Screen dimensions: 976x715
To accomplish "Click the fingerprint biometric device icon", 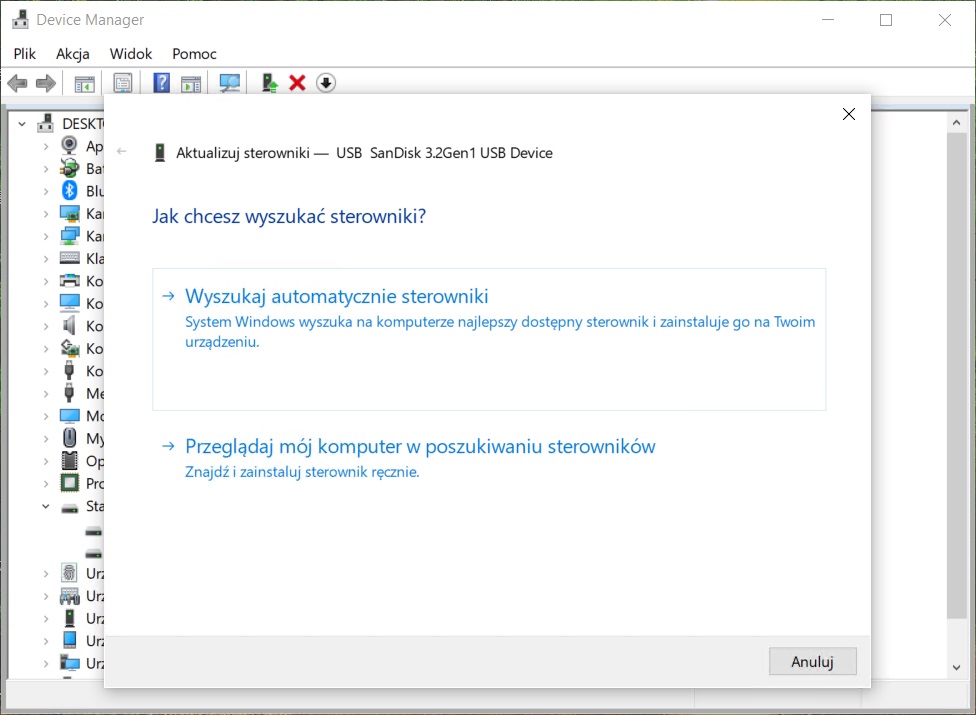I will coord(70,573).
